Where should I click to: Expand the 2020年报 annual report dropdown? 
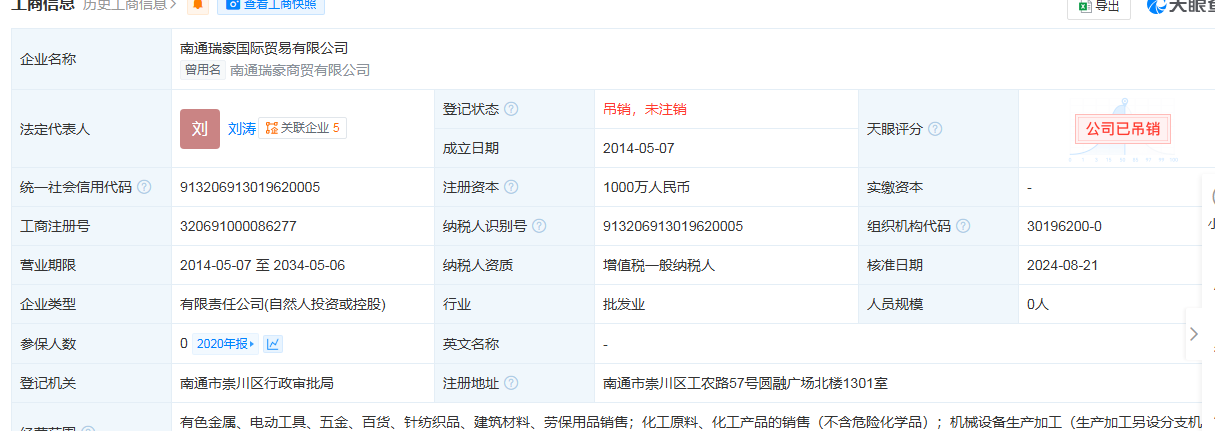[225, 344]
